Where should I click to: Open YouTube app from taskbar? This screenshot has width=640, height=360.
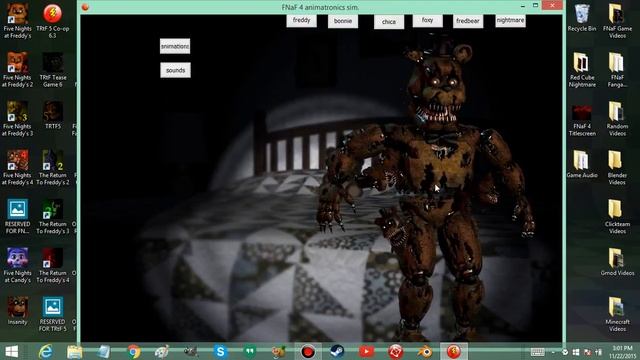click(x=366, y=351)
